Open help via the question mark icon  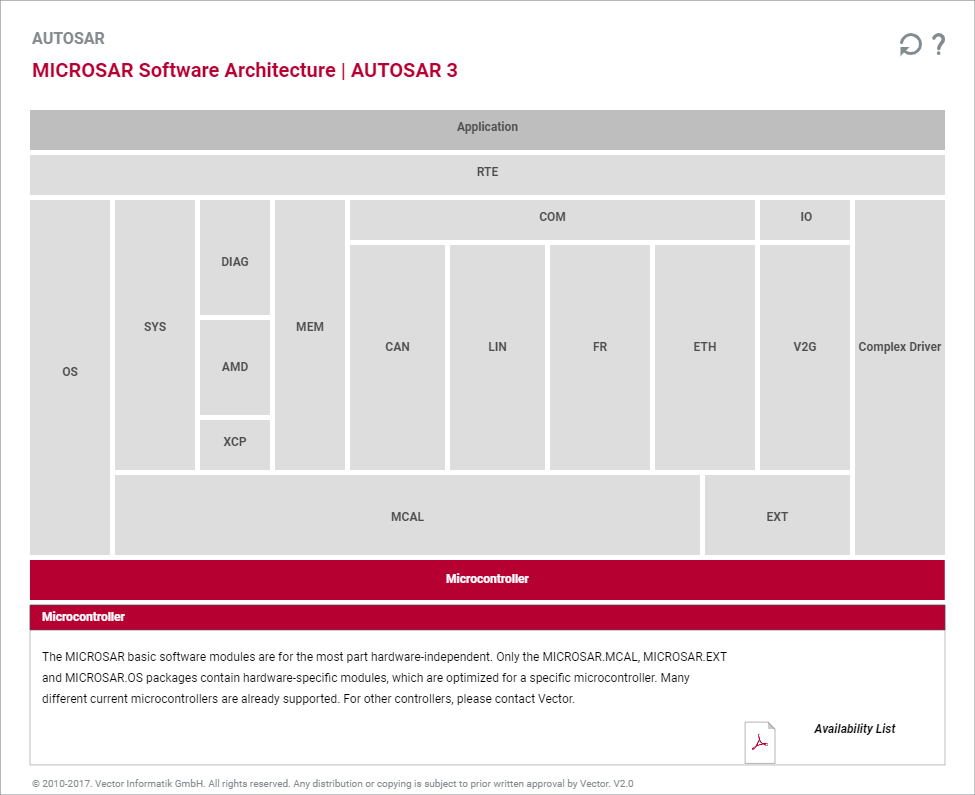[937, 44]
